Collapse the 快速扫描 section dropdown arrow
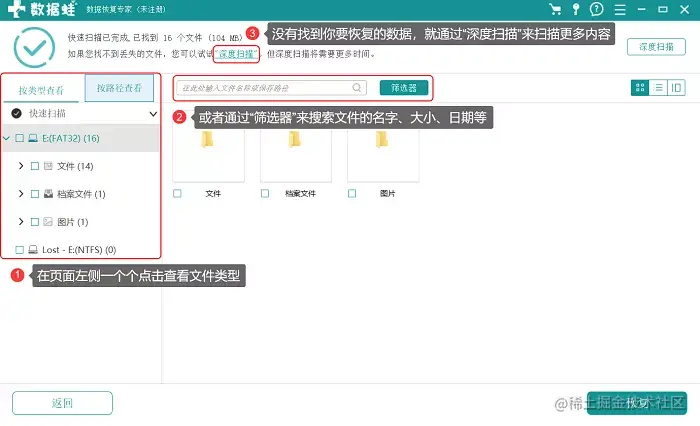 [x=153, y=114]
